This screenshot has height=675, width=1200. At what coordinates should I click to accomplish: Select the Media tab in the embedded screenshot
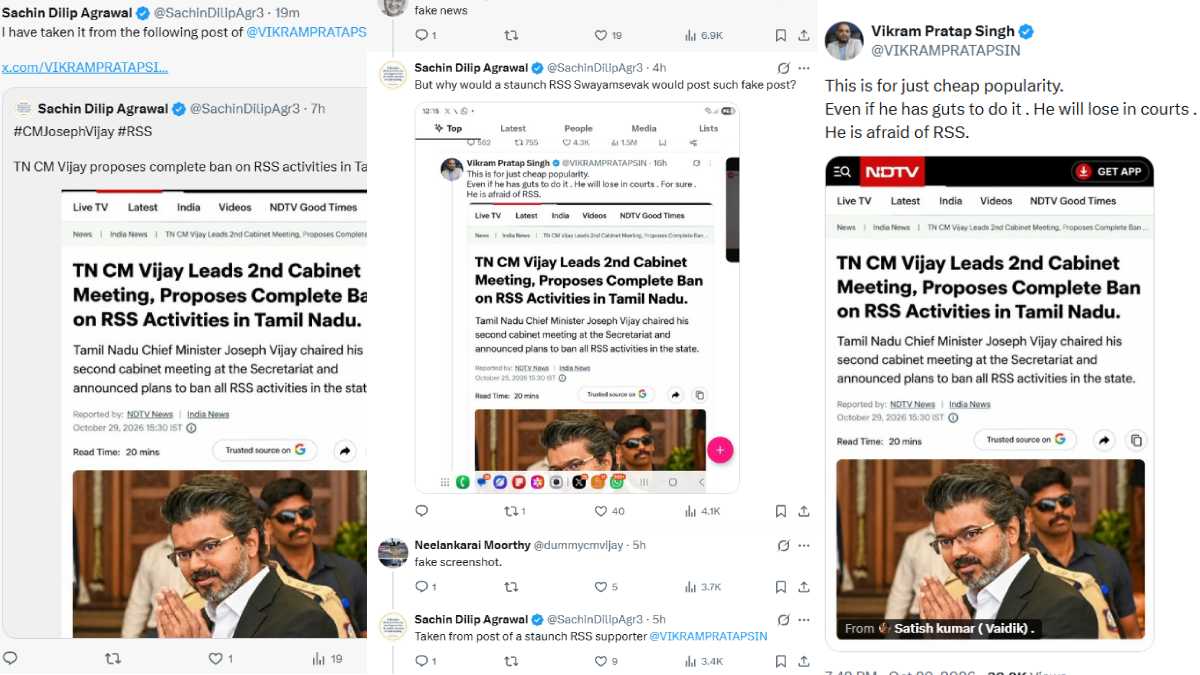tap(644, 128)
